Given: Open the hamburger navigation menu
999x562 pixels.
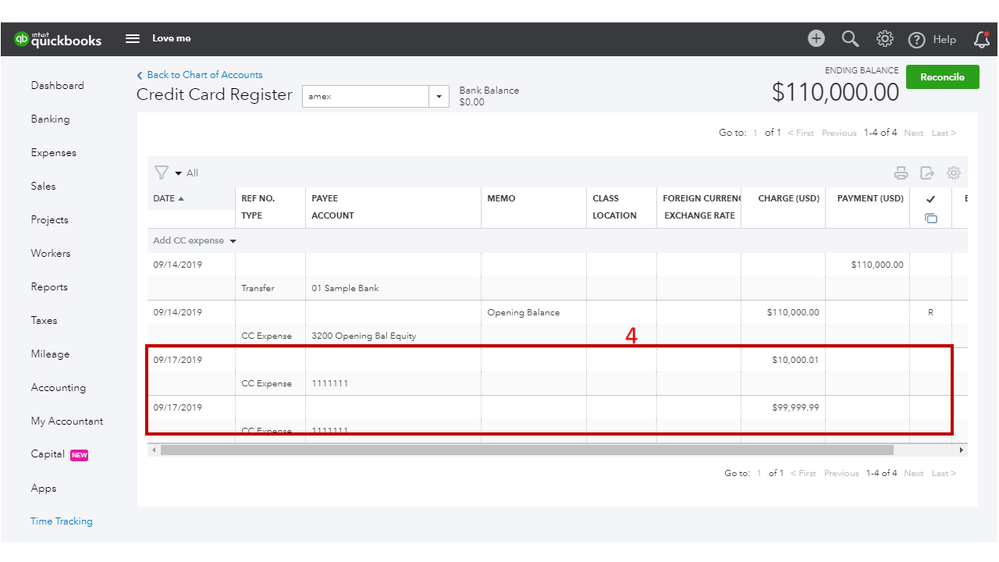Looking at the screenshot, I should point(133,38).
